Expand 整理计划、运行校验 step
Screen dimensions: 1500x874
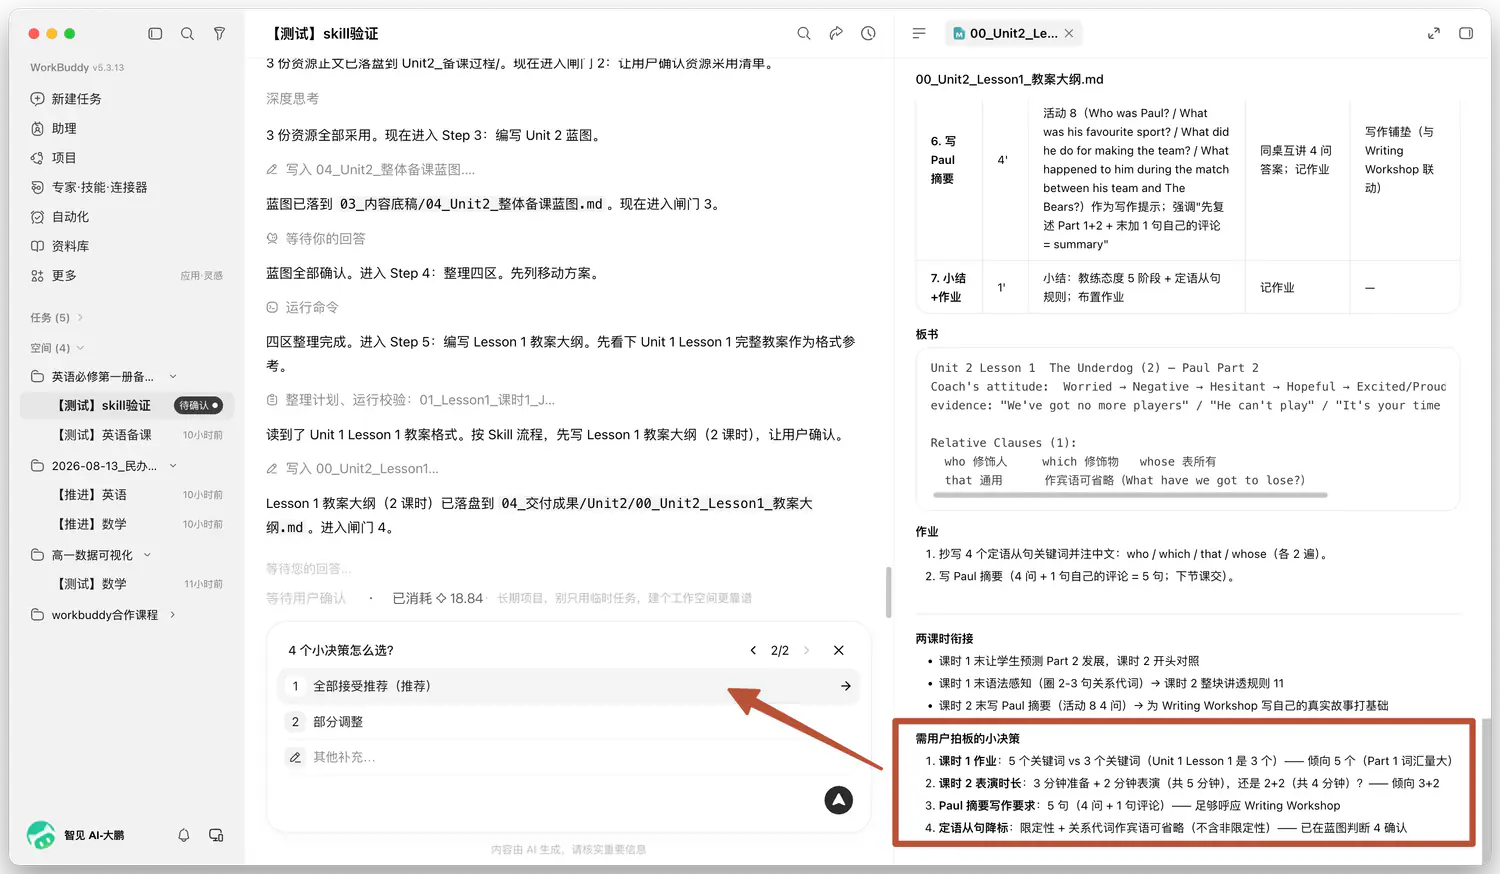click(x=410, y=400)
